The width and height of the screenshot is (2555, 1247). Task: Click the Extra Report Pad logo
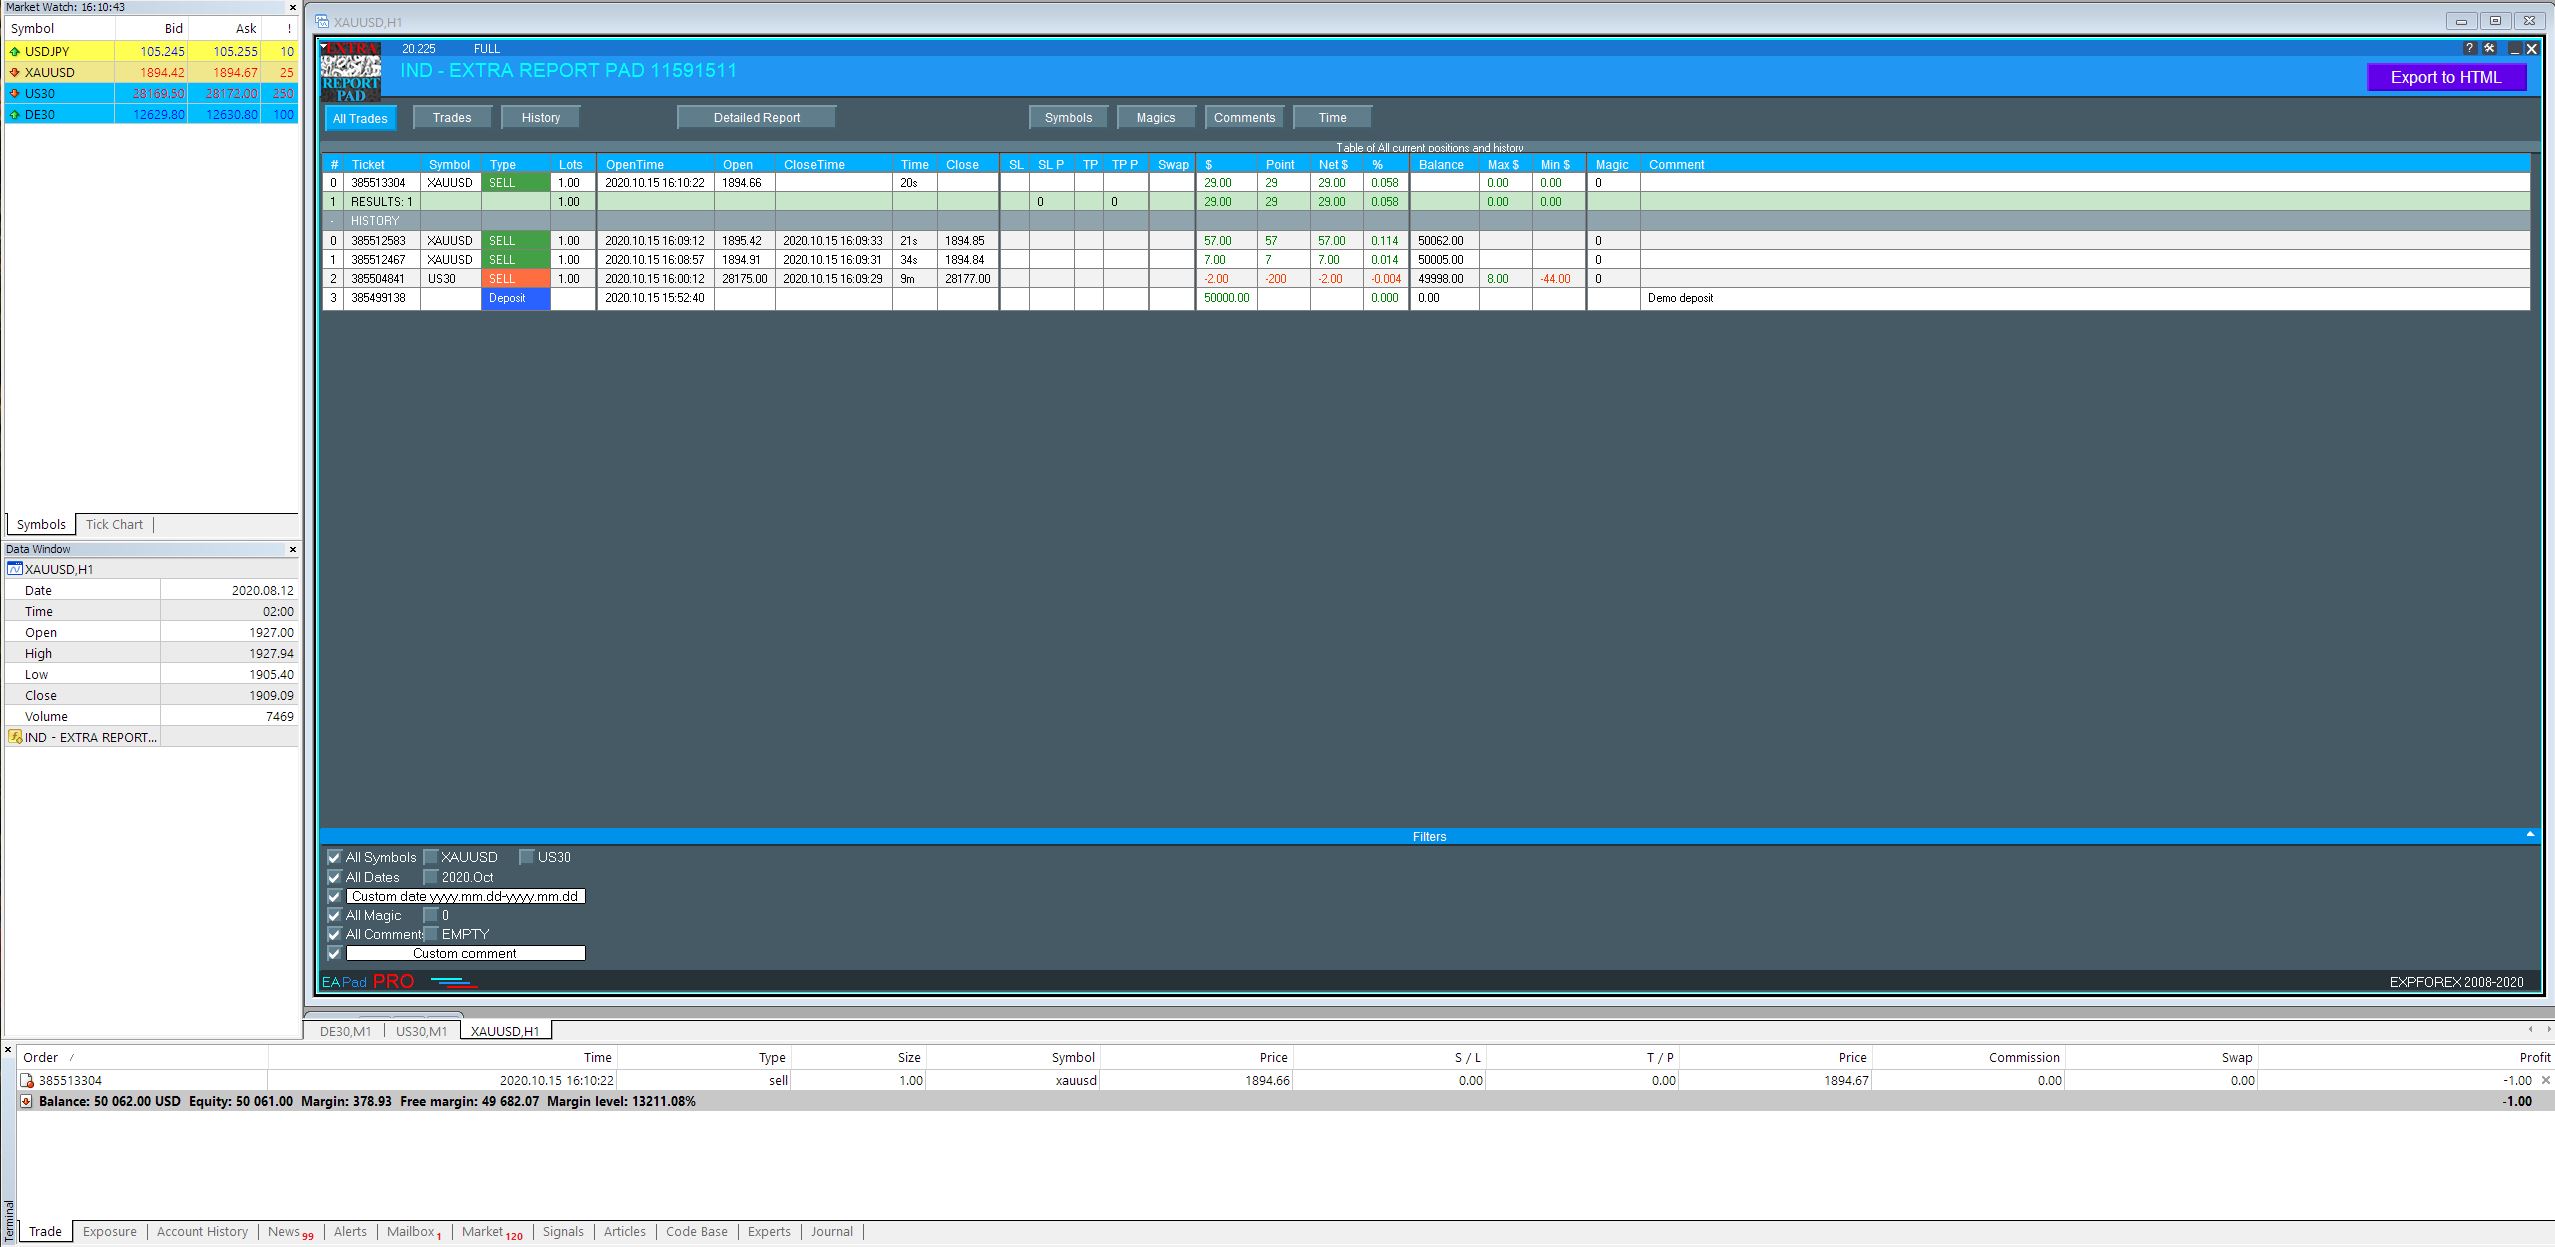[351, 72]
